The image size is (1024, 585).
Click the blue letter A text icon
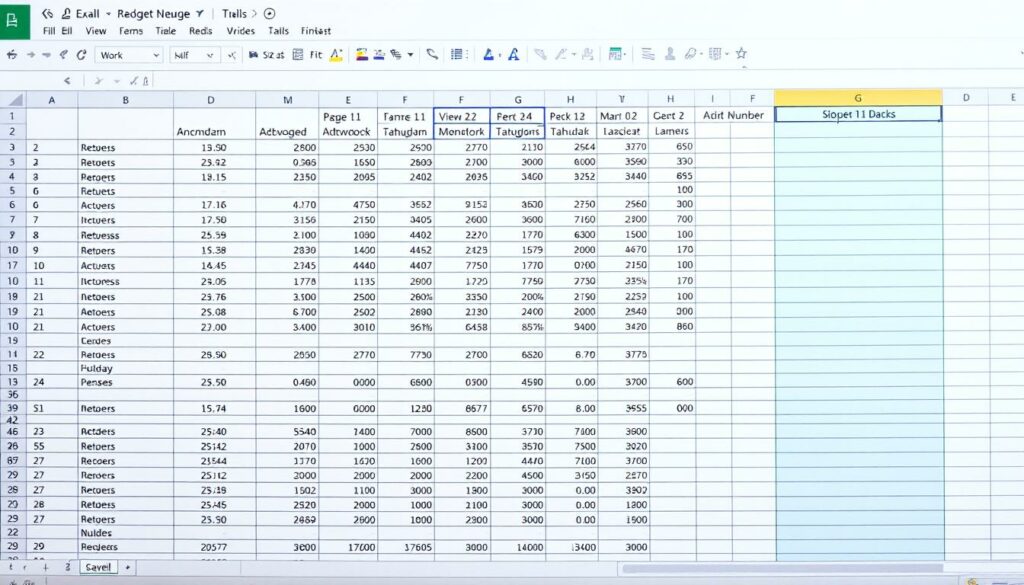click(514, 55)
